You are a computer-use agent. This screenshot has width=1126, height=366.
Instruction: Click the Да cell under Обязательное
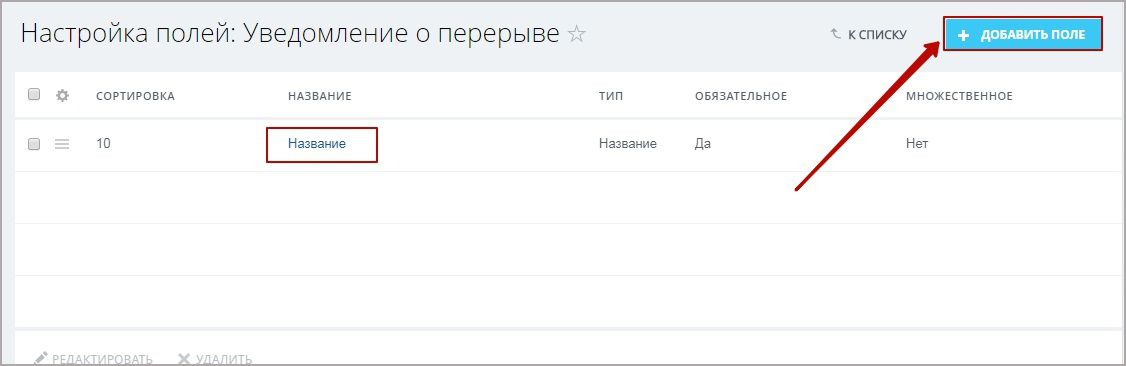[x=703, y=144]
